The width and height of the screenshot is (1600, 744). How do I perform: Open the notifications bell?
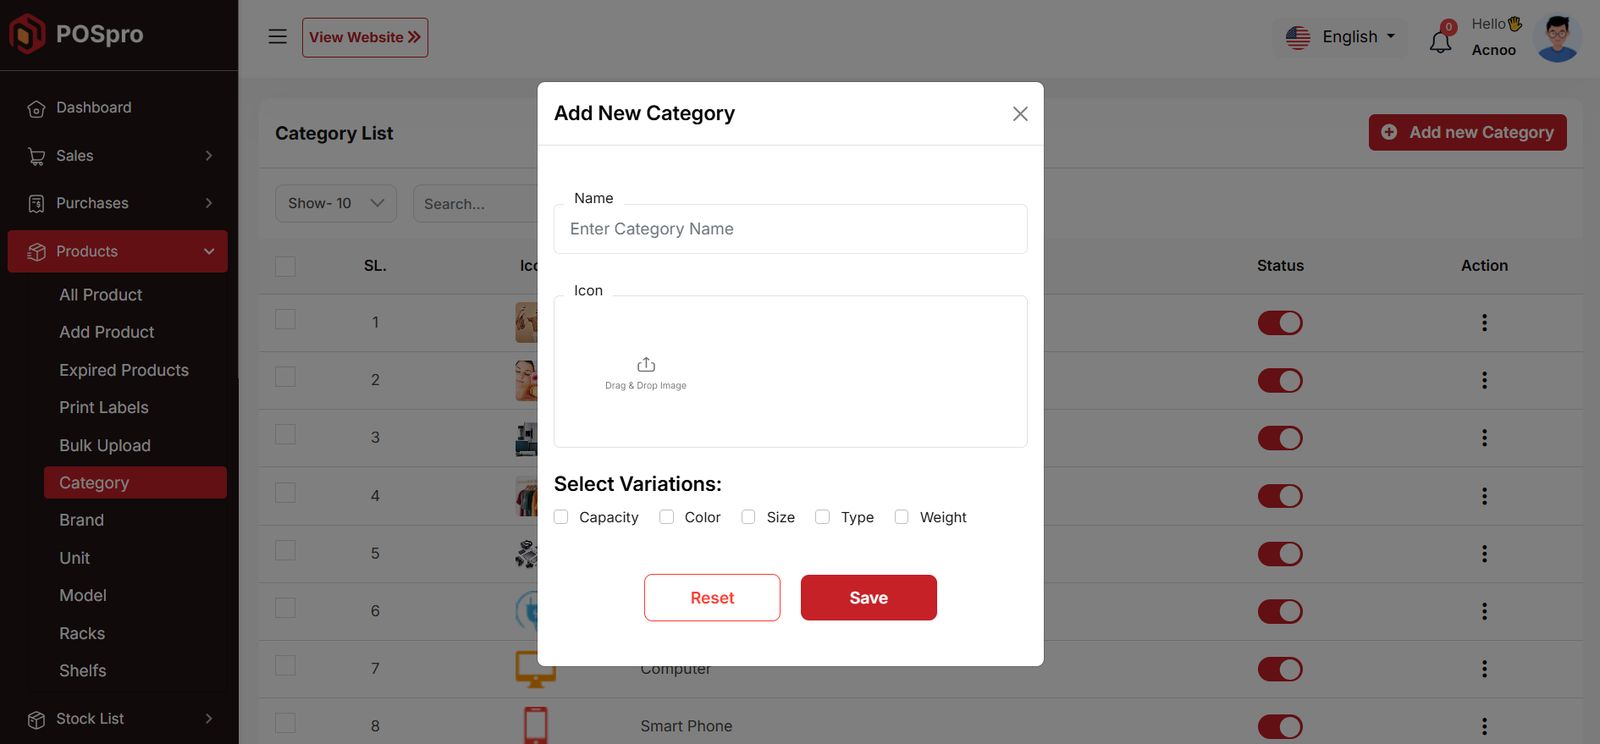pyautogui.click(x=1440, y=42)
